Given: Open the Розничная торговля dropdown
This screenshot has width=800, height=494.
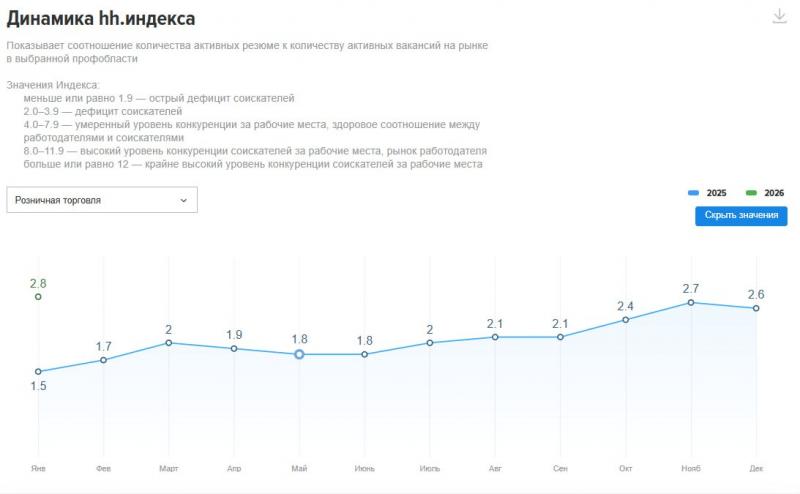Looking at the screenshot, I should (x=102, y=200).
